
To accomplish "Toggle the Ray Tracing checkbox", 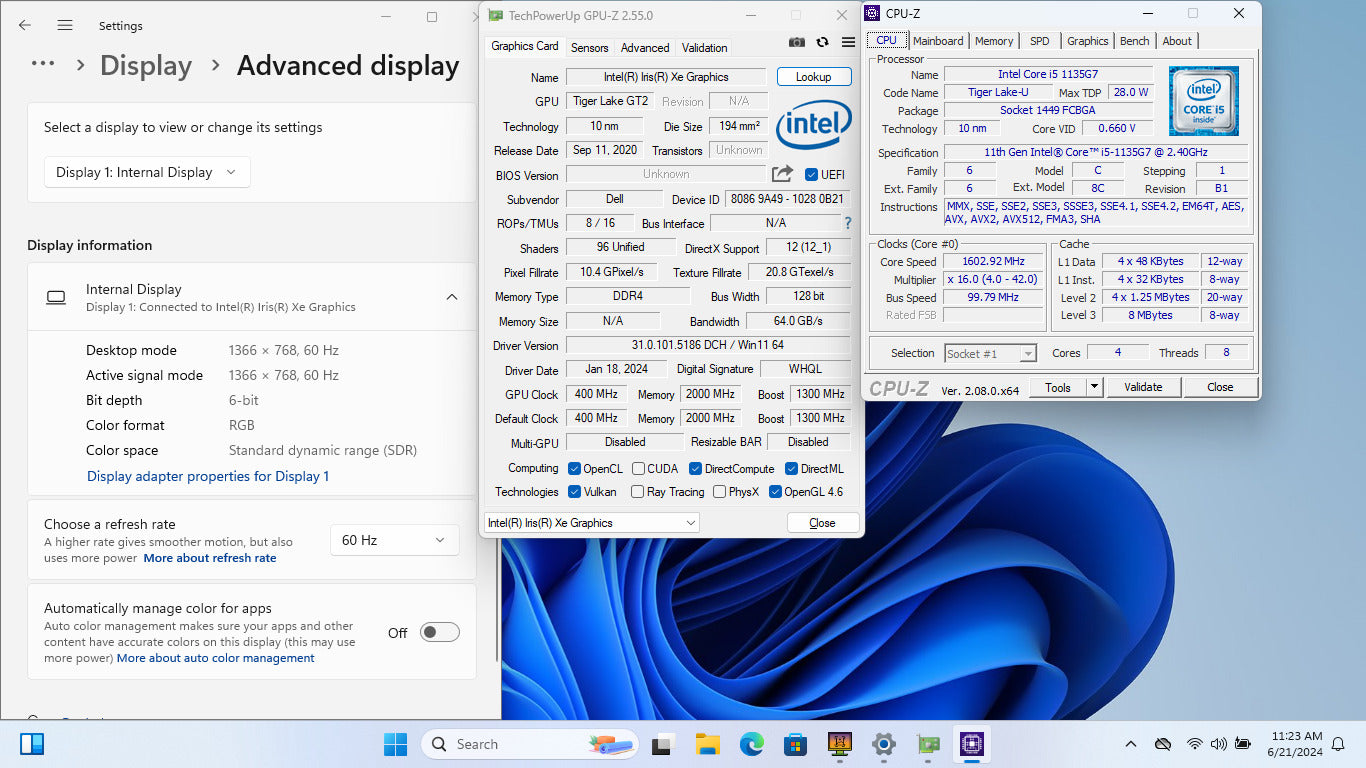I will click(637, 492).
